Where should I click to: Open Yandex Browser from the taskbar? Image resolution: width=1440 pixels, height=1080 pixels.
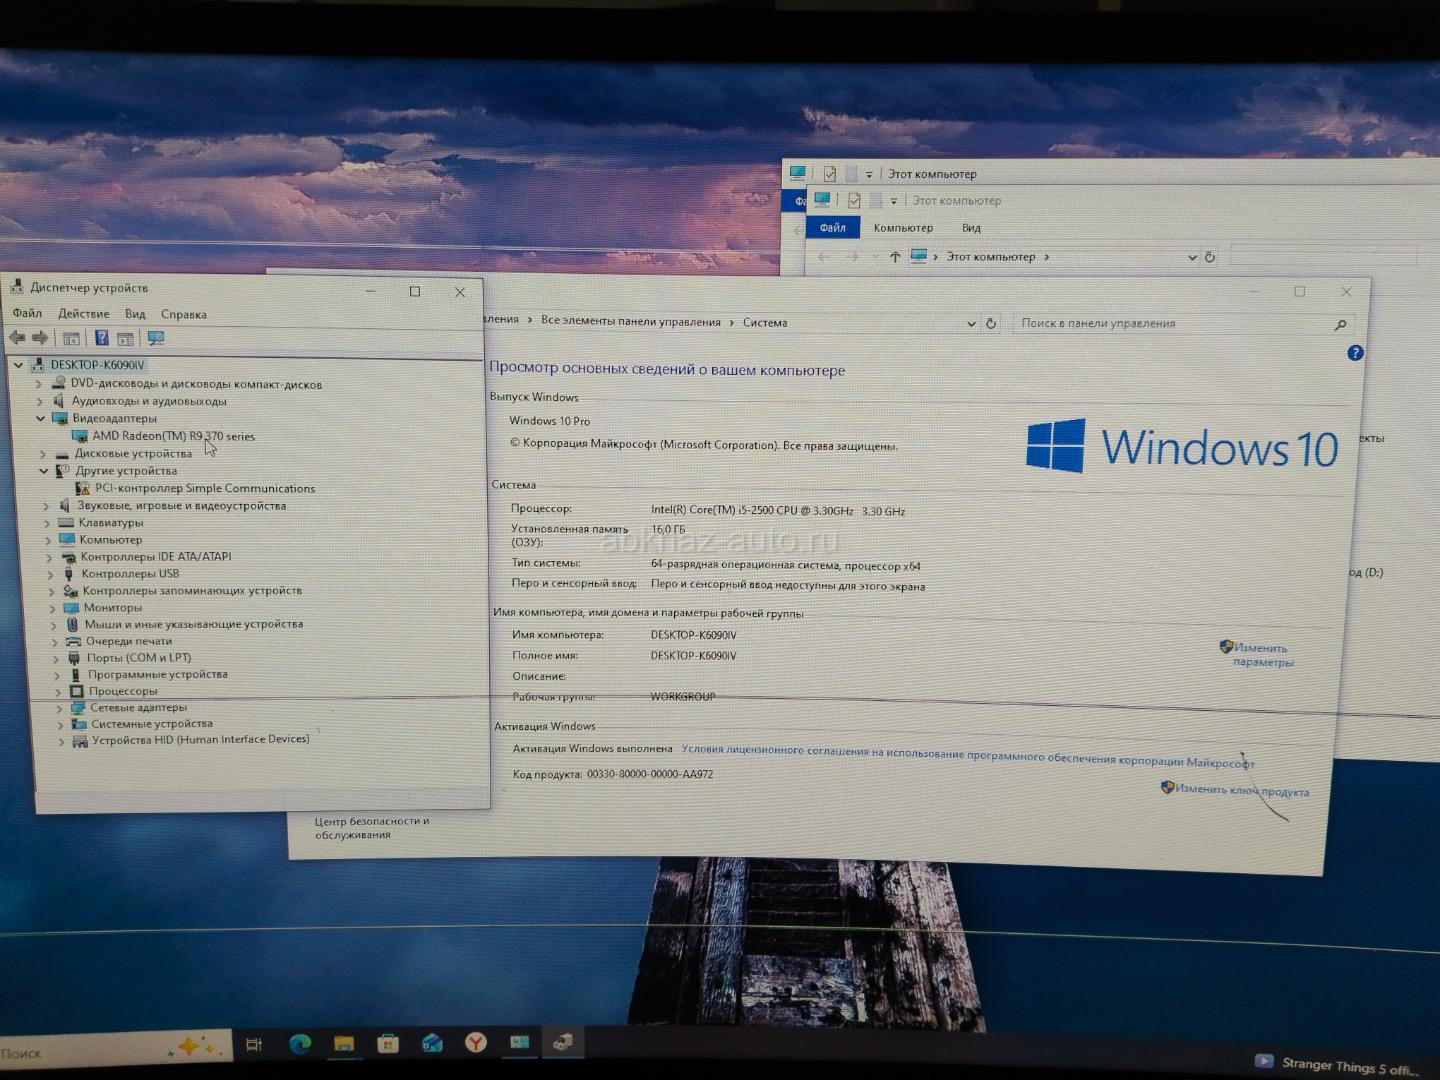[x=476, y=1043]
